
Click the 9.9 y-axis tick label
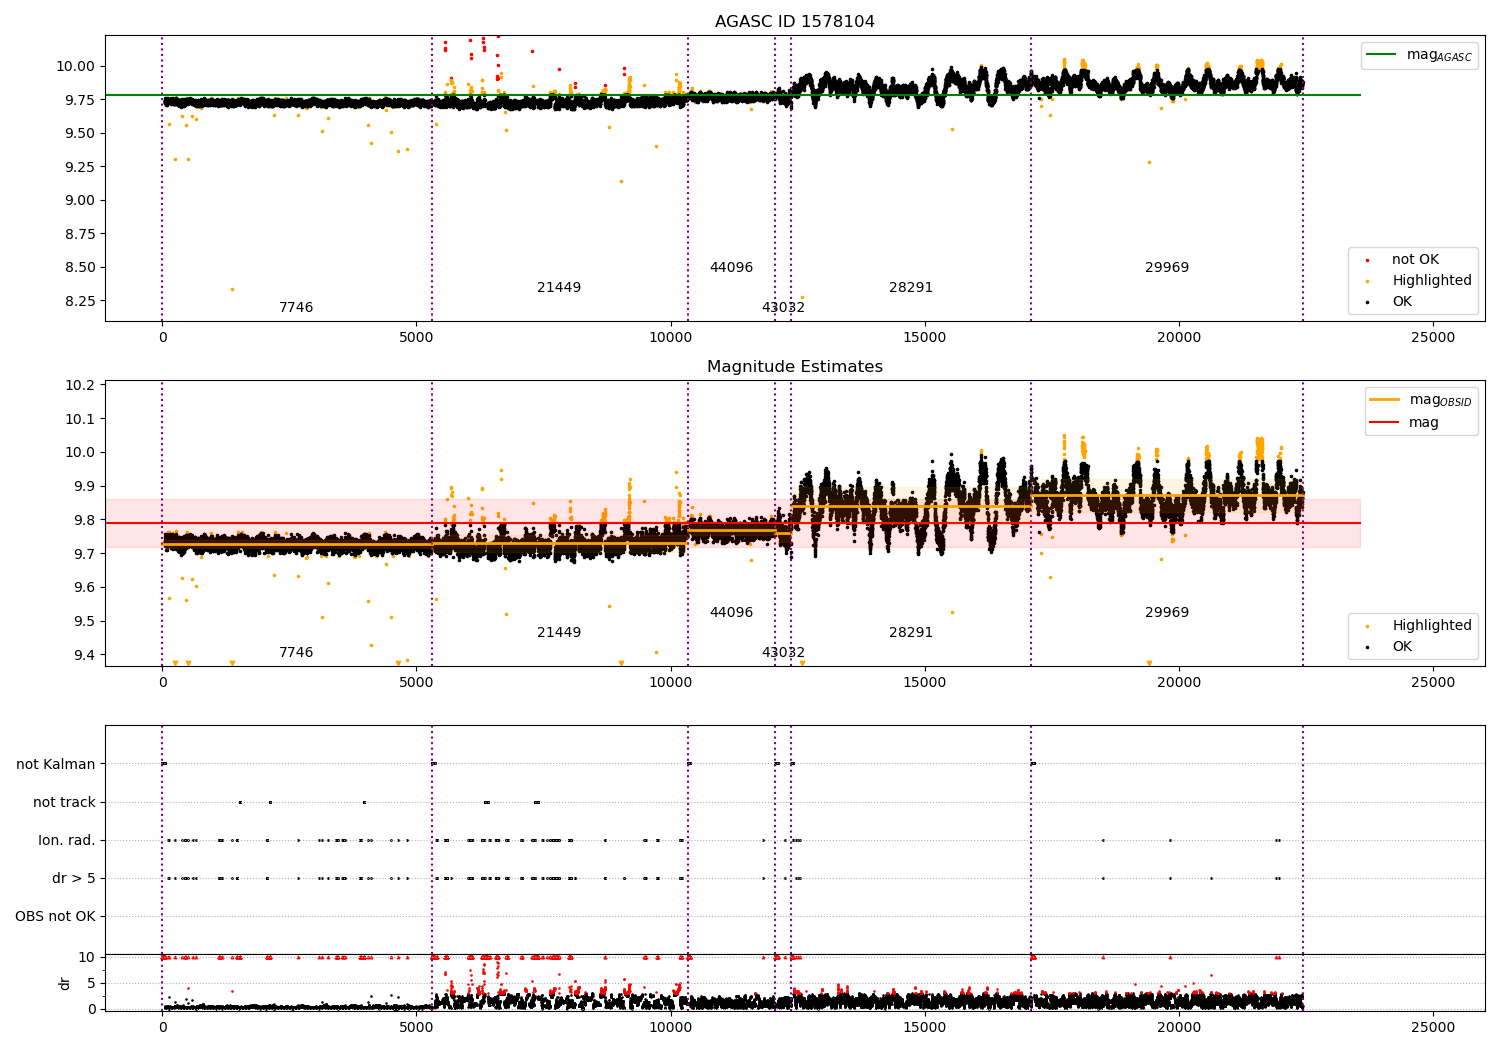click(84, 487)
